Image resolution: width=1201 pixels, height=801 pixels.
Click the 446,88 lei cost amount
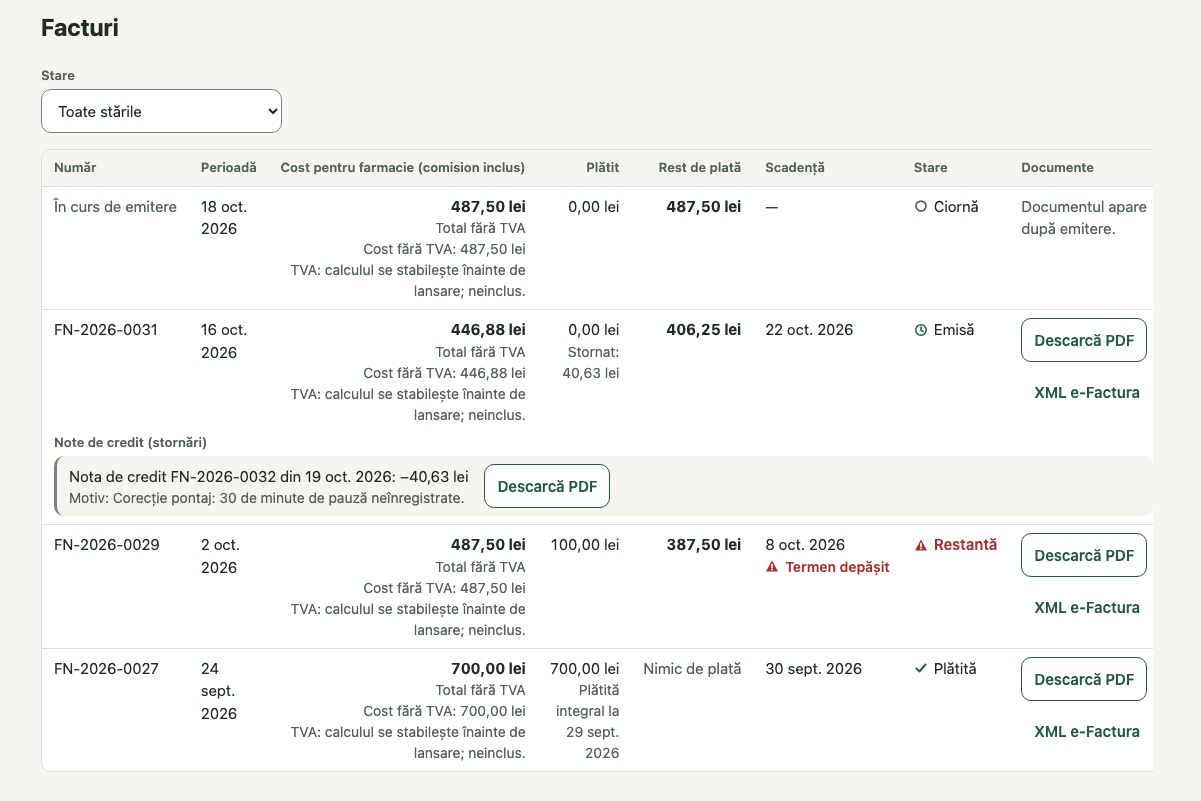click(x=488, y=330)
